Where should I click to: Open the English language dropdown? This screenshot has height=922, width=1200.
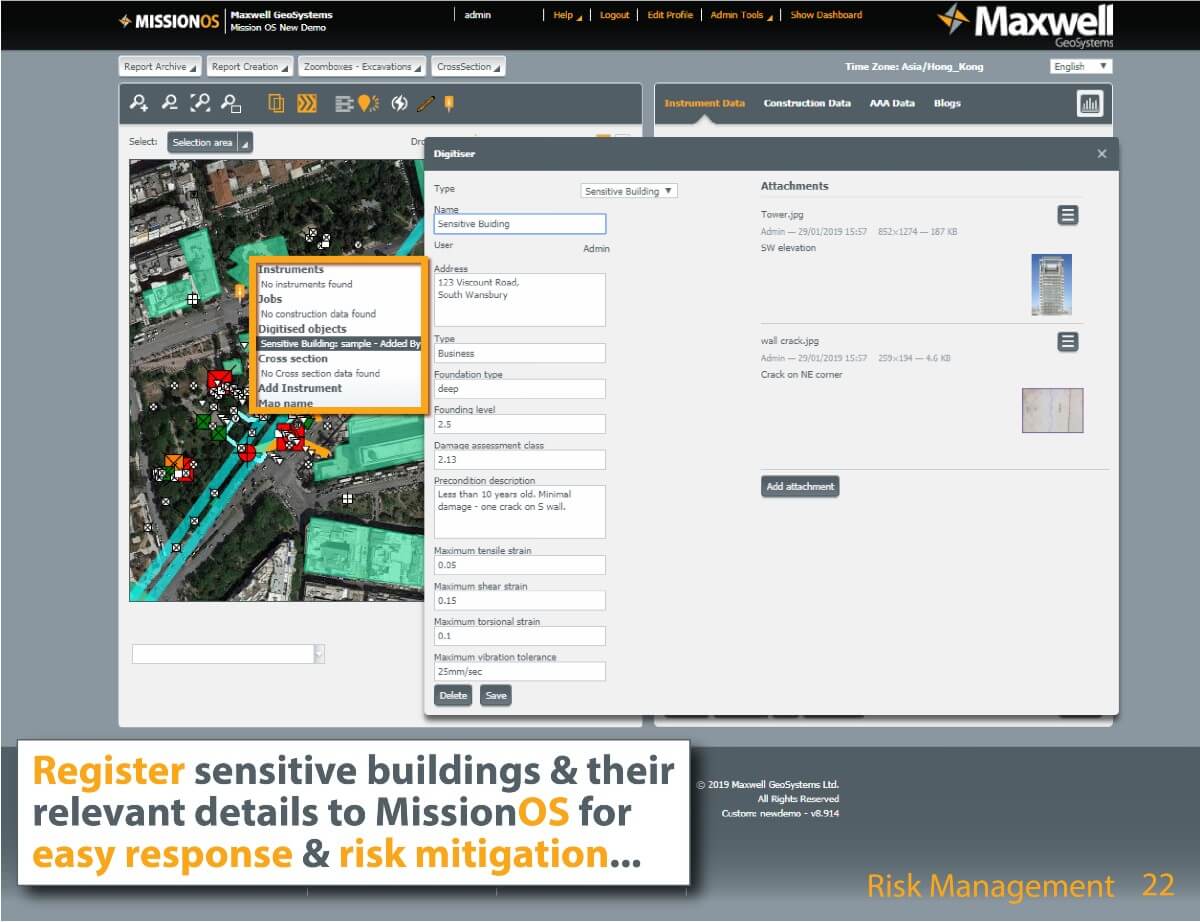pyautogui.click(x=1081, y=66)
